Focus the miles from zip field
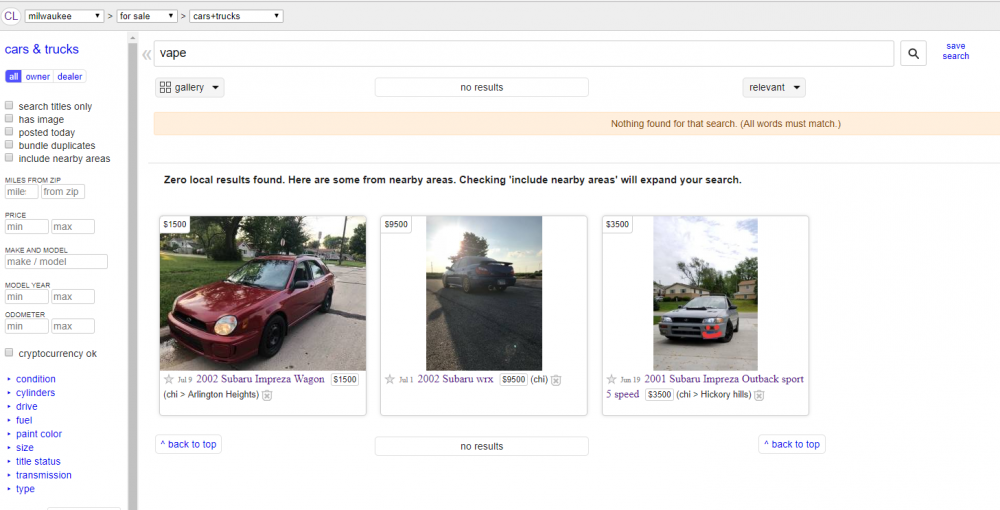This screenshot has height=510, width=1000. (x=22, y=191)
